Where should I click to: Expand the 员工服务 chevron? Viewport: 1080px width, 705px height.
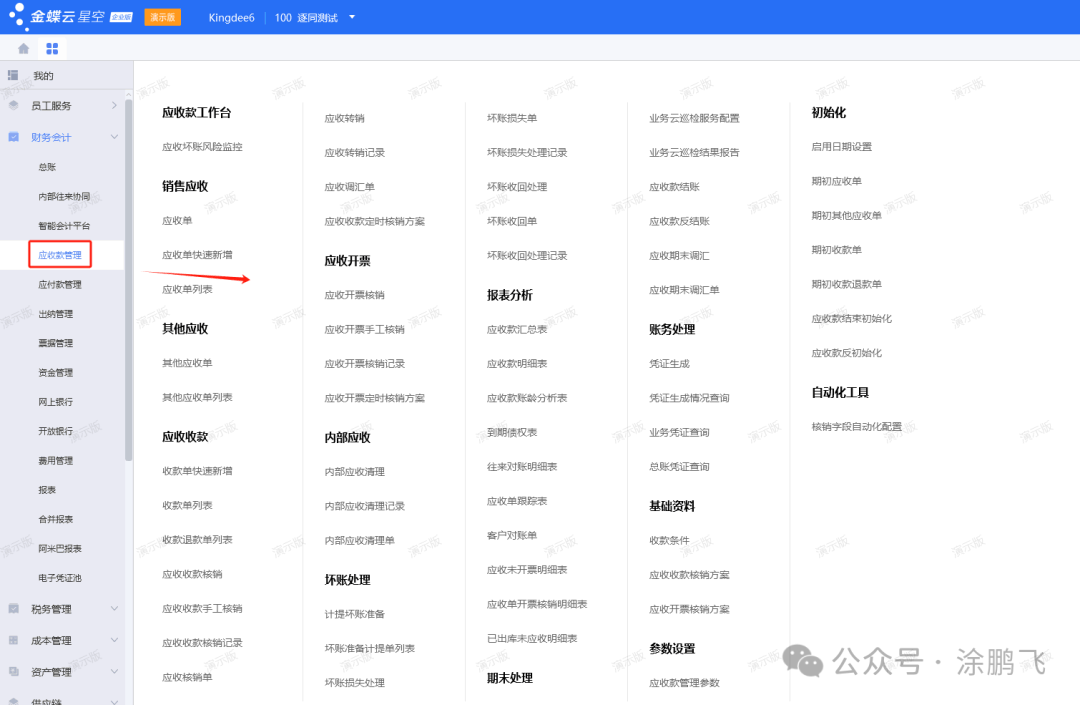coord(114,106)
